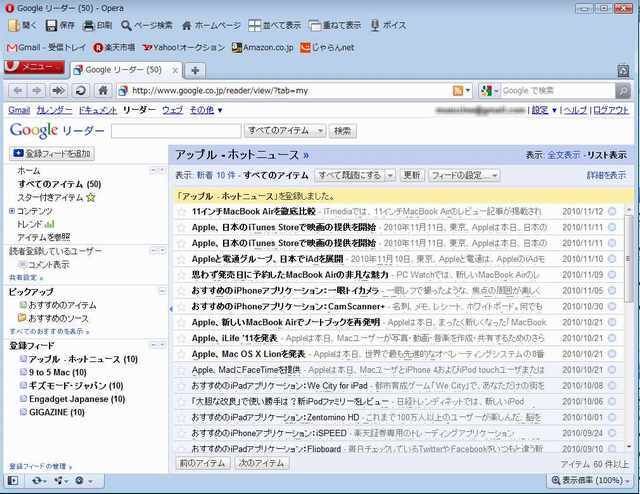Reload the current page

click(x=80, y=91)
